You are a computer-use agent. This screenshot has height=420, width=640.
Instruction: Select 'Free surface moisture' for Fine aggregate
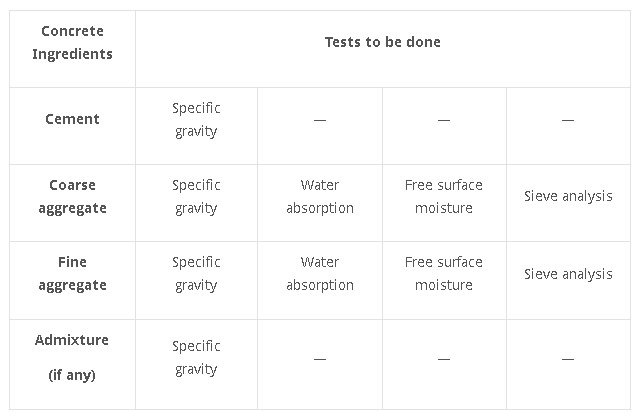click(444, 273)
